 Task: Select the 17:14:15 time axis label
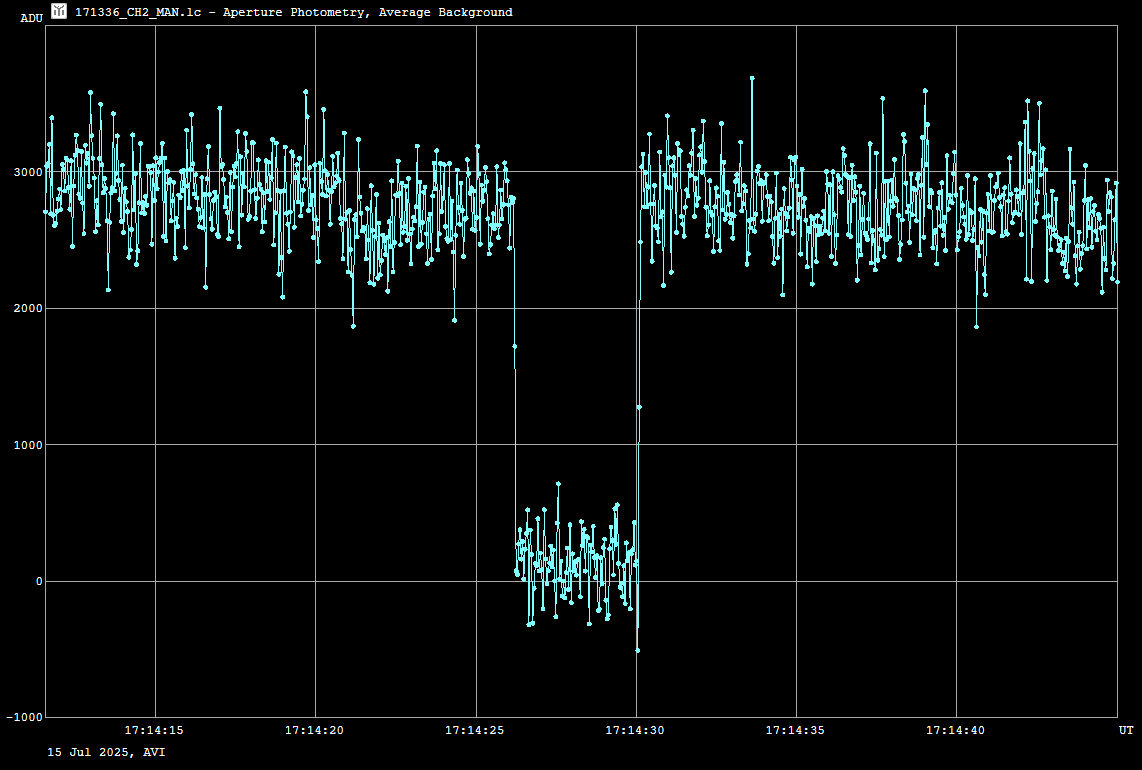154,731
